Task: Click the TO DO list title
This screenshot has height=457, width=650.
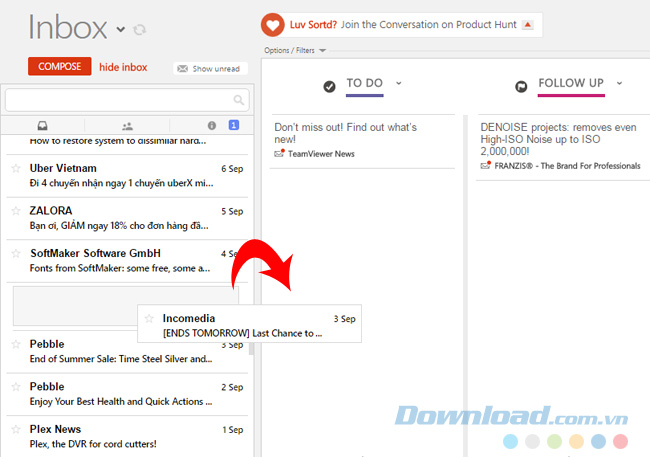Action: coord(364,83)
